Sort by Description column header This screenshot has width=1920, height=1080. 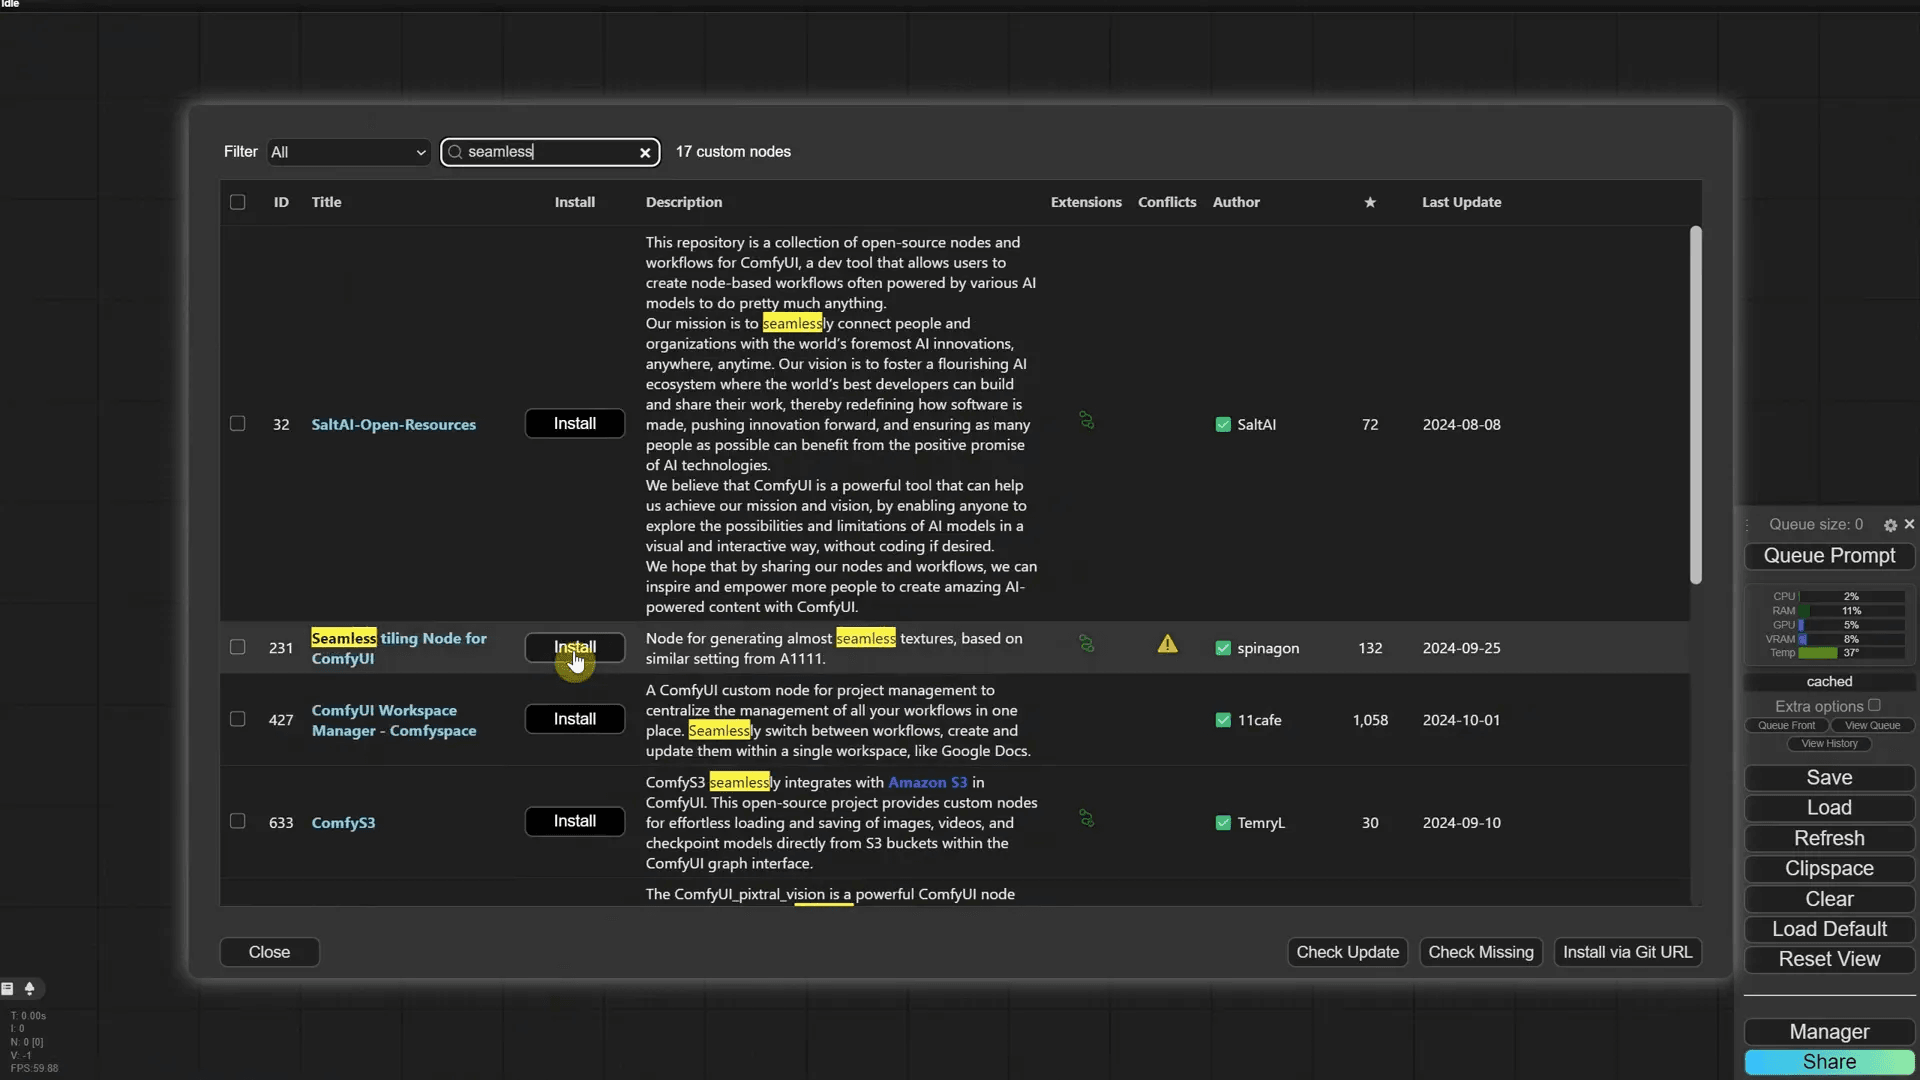[x=684, y=202]
